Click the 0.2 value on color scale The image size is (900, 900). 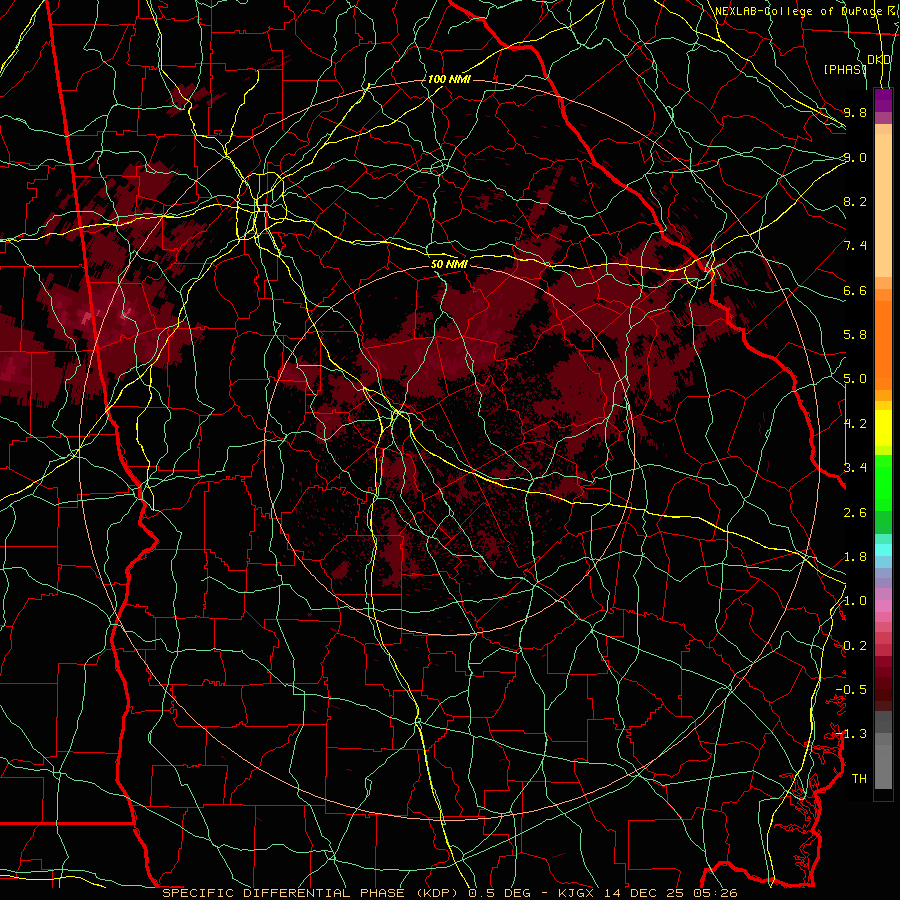point(855,646)
